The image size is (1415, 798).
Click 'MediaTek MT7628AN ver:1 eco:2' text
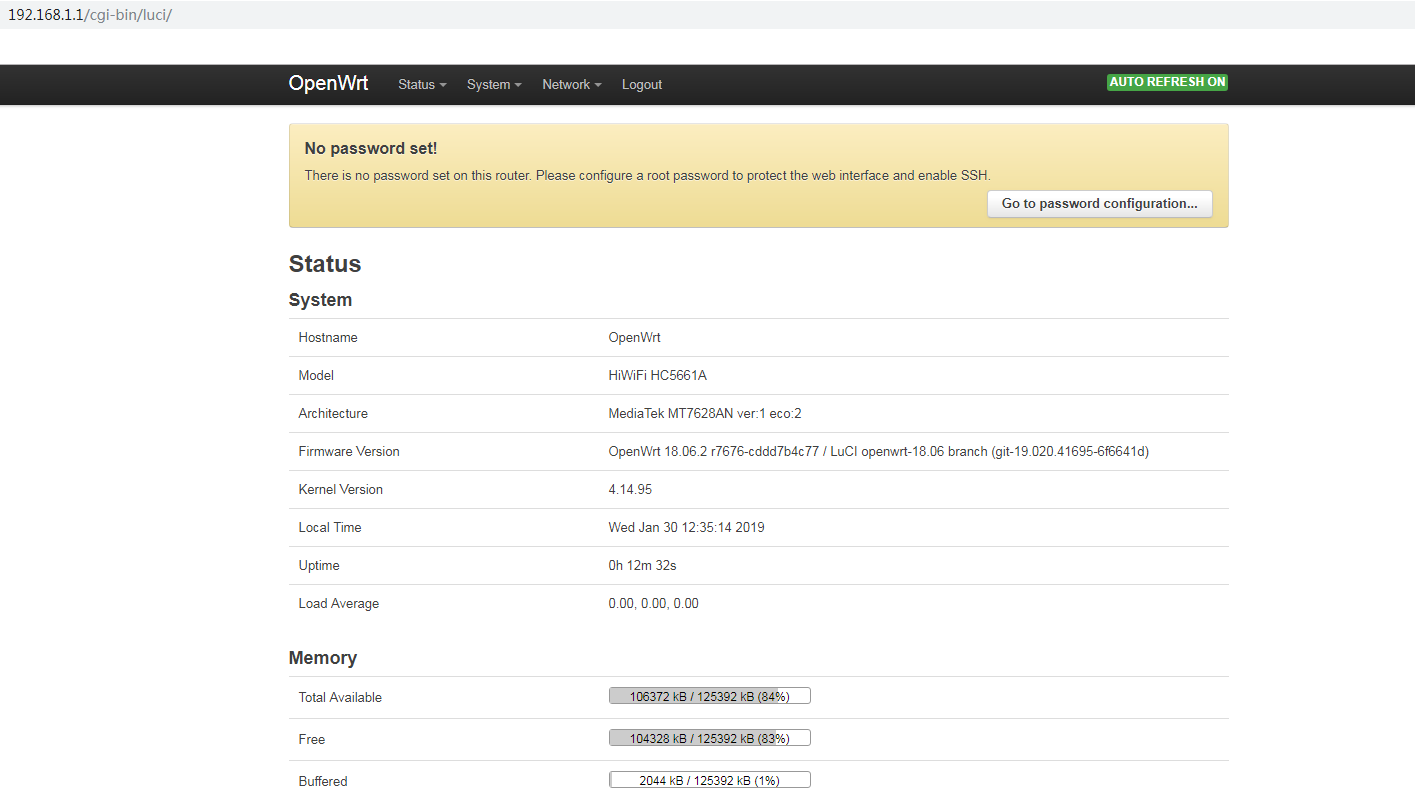tap(705, 414)
